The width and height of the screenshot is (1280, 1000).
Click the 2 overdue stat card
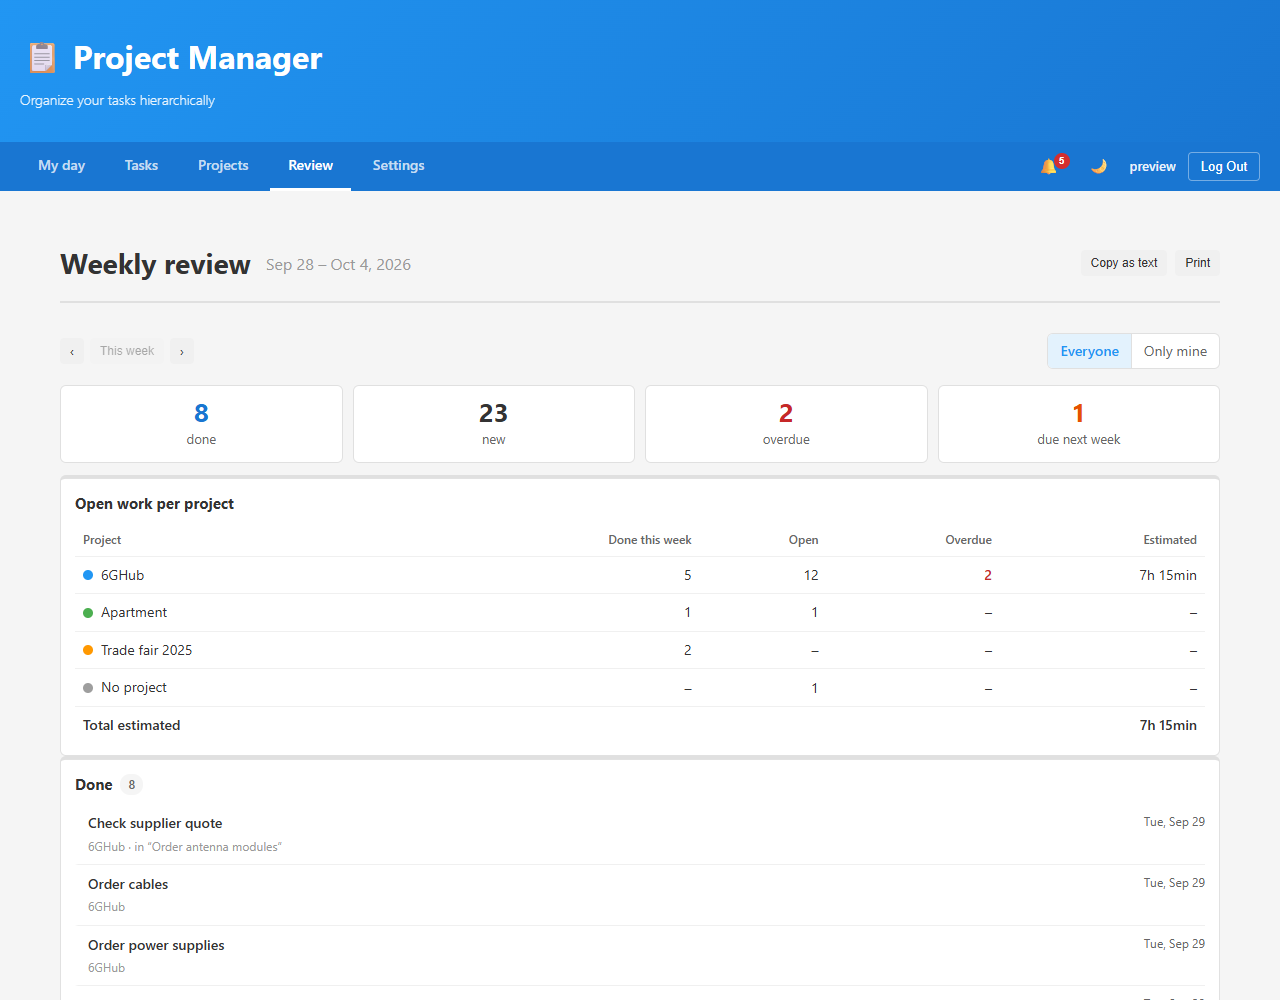[786, 424]
